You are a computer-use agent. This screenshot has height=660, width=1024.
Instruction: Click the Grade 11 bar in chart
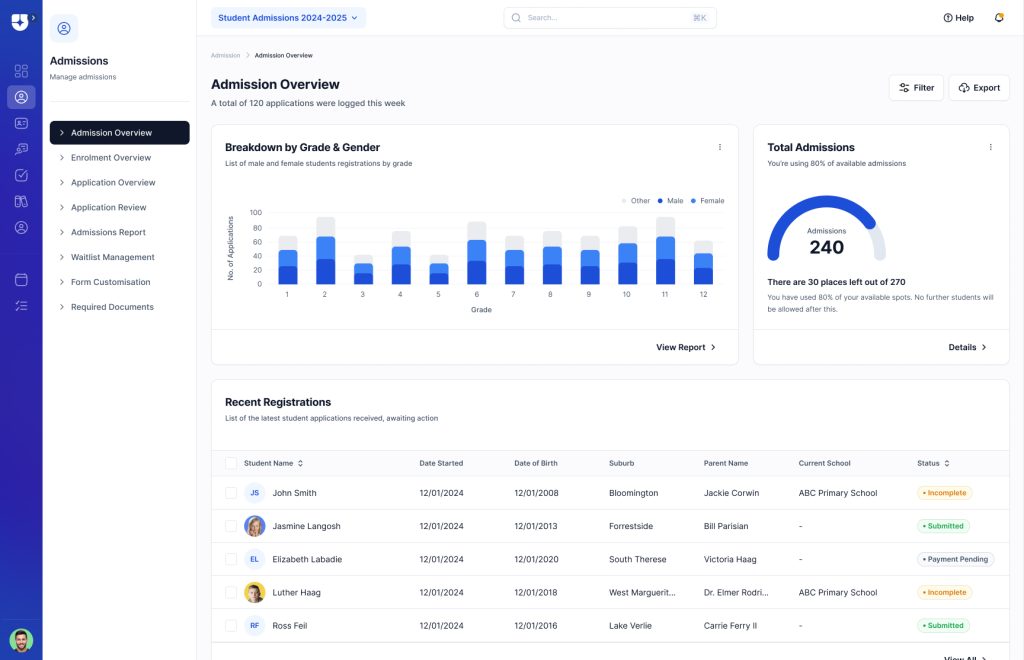665,251
